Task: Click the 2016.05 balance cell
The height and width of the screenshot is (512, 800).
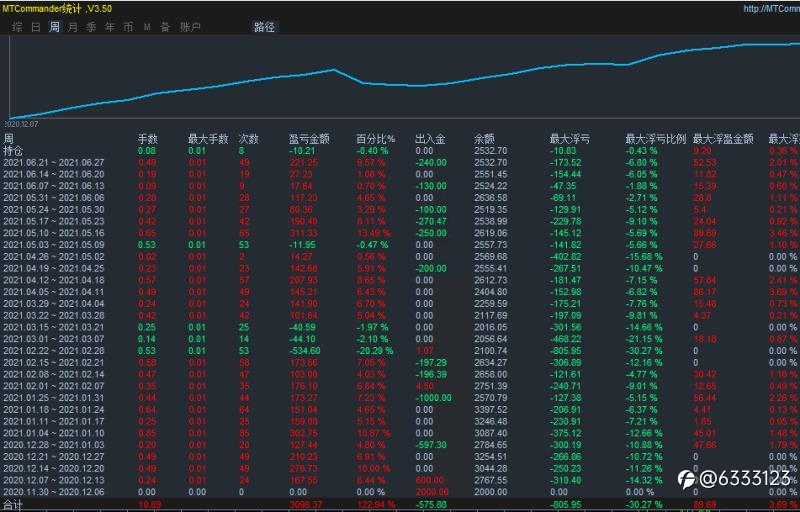Action: pos(490,327)
